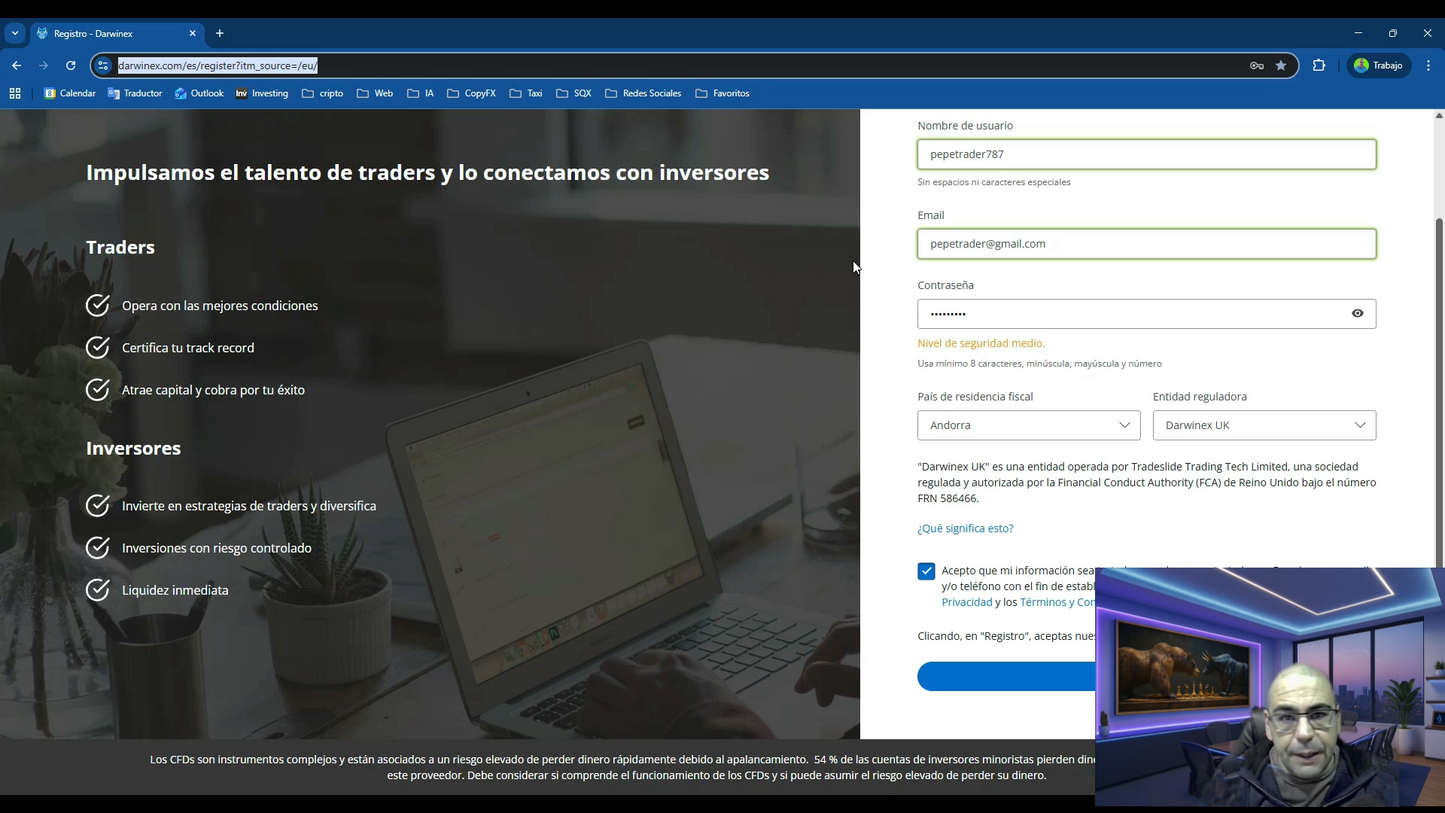Click the 'Traders' heading
This screenshot has width=1445, height=813.
click(120, 247)
